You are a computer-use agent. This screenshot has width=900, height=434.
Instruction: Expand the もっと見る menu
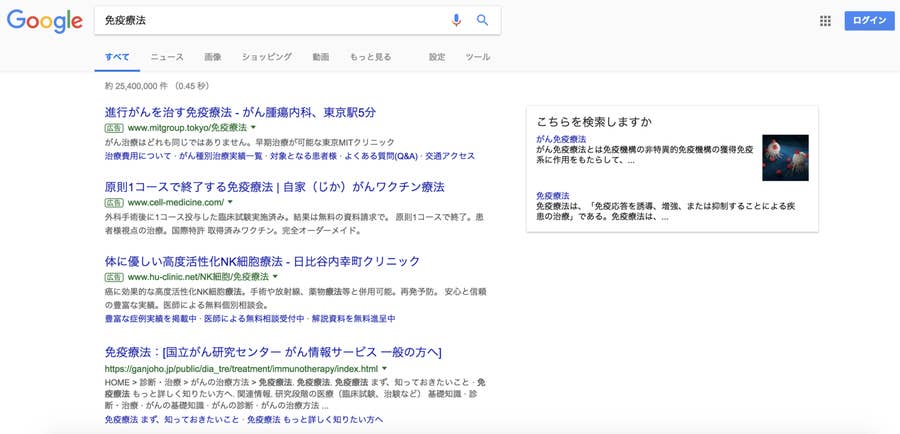click(371, 57)
